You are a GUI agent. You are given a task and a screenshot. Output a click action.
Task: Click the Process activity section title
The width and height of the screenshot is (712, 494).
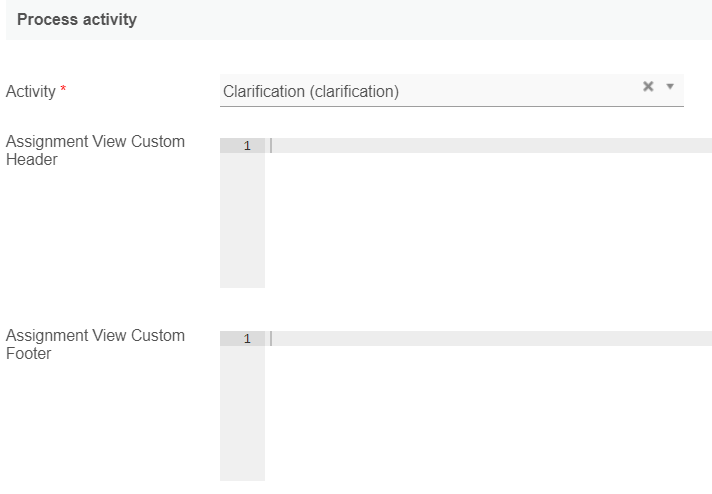coord(77,20)
